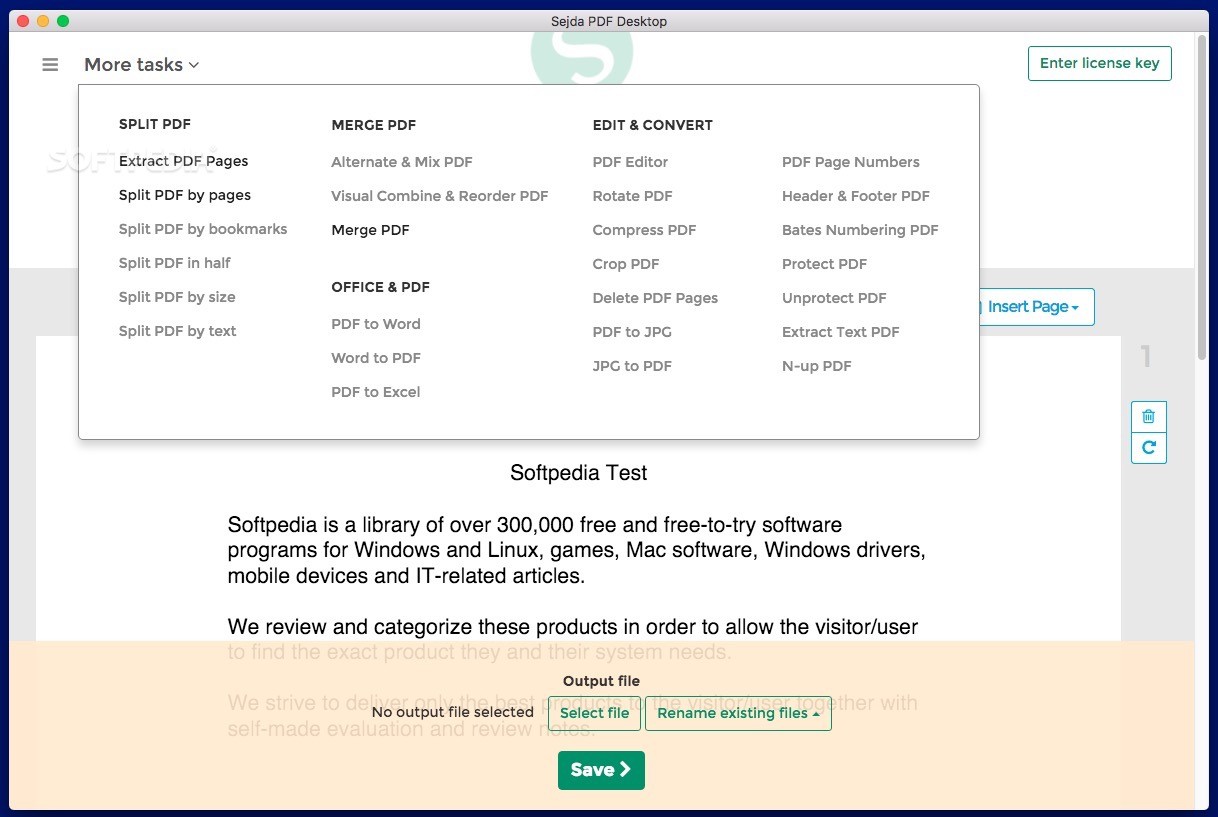Choose Alternate & Mix PDF
1218x817 pixels.
[402, 162]
